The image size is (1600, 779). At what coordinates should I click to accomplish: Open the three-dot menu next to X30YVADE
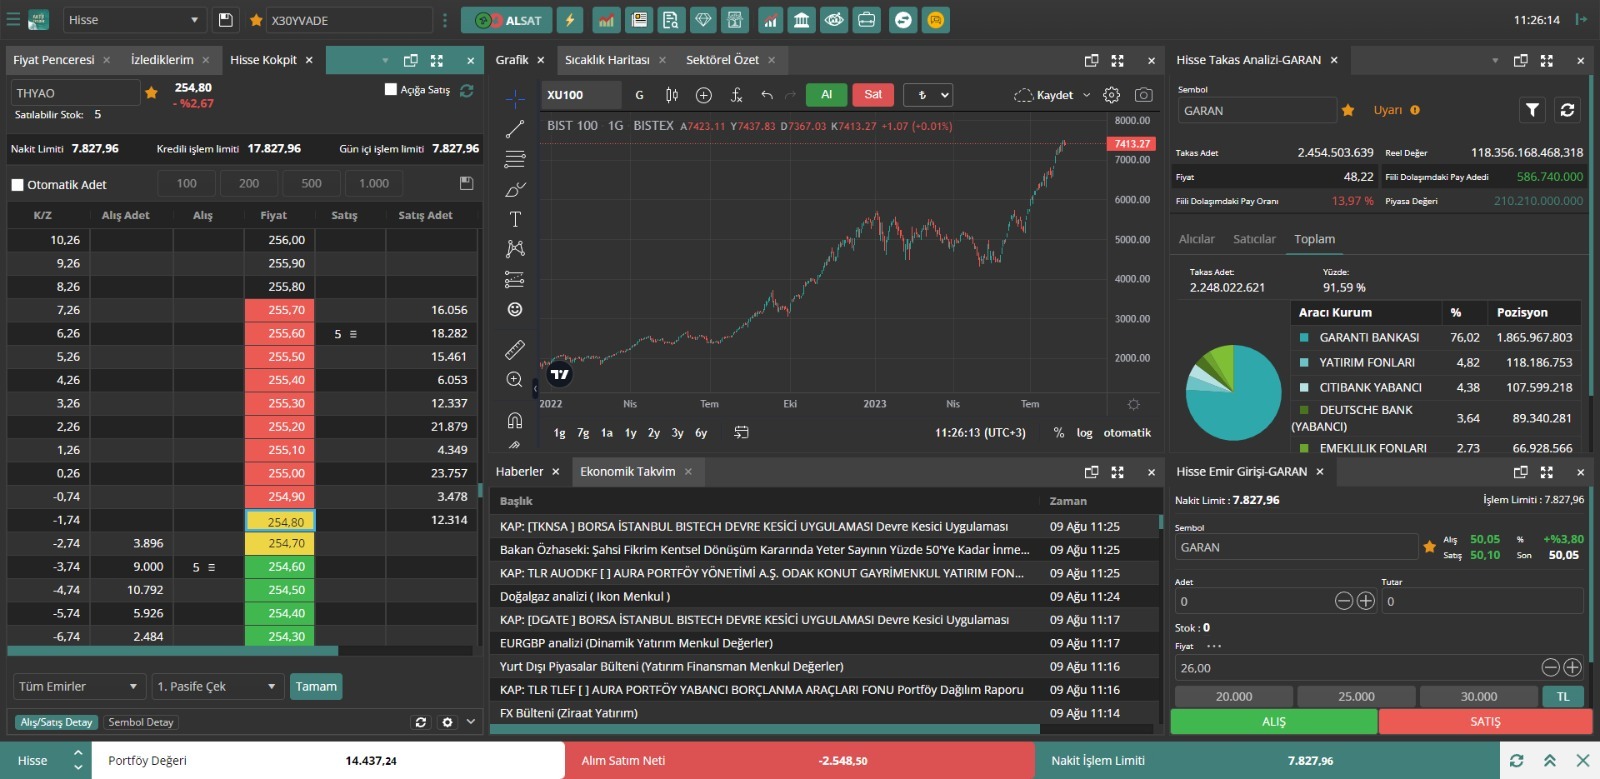445,20
